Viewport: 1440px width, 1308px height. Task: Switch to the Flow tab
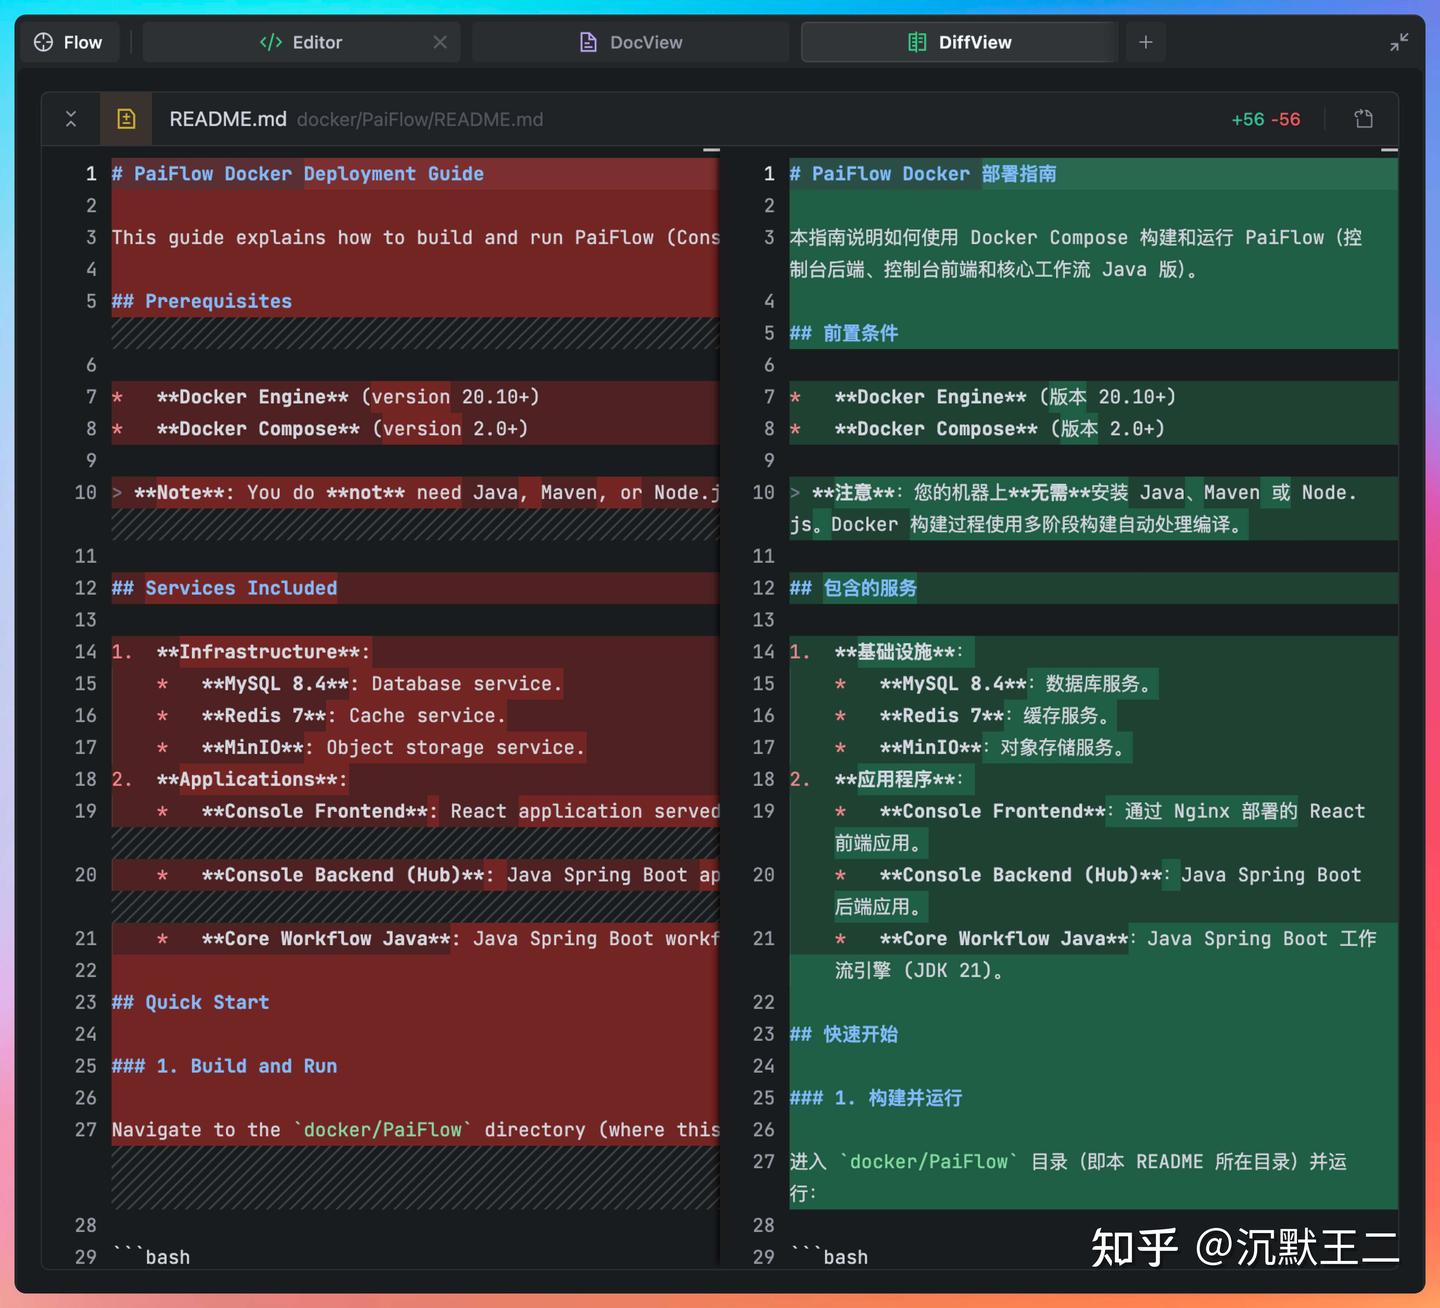click(70, 42)
